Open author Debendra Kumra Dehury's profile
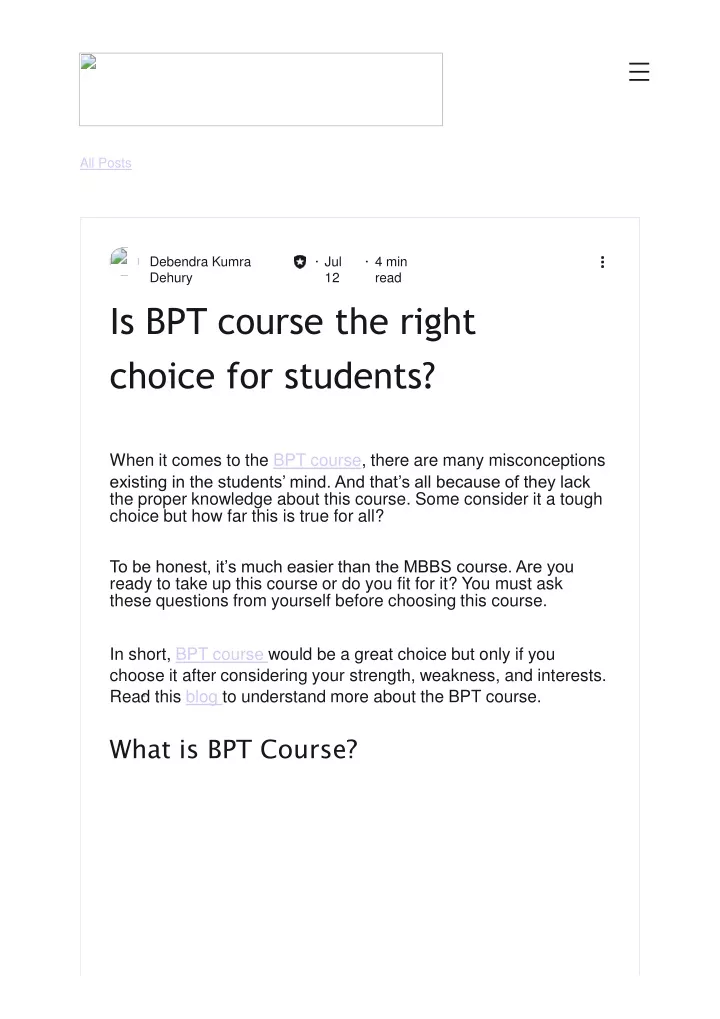This screenshot has width=720, height=1019. (200, 270)
